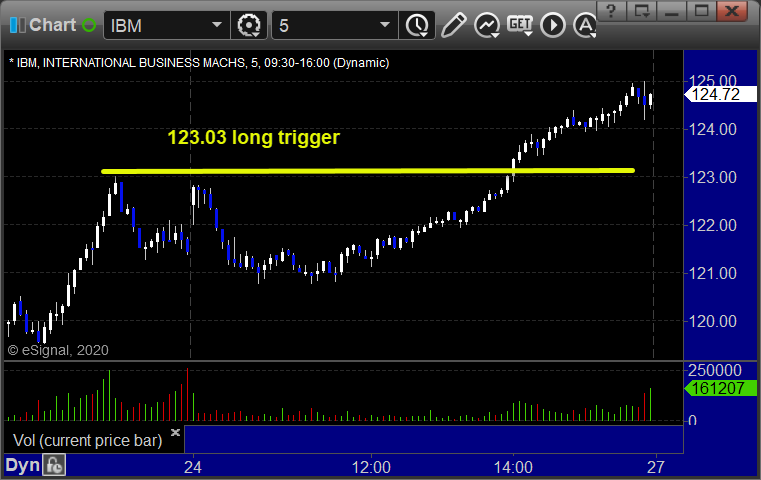761x480 pixels.
Task: Open the studies indicator menu
Action: (x=487, y=25)
